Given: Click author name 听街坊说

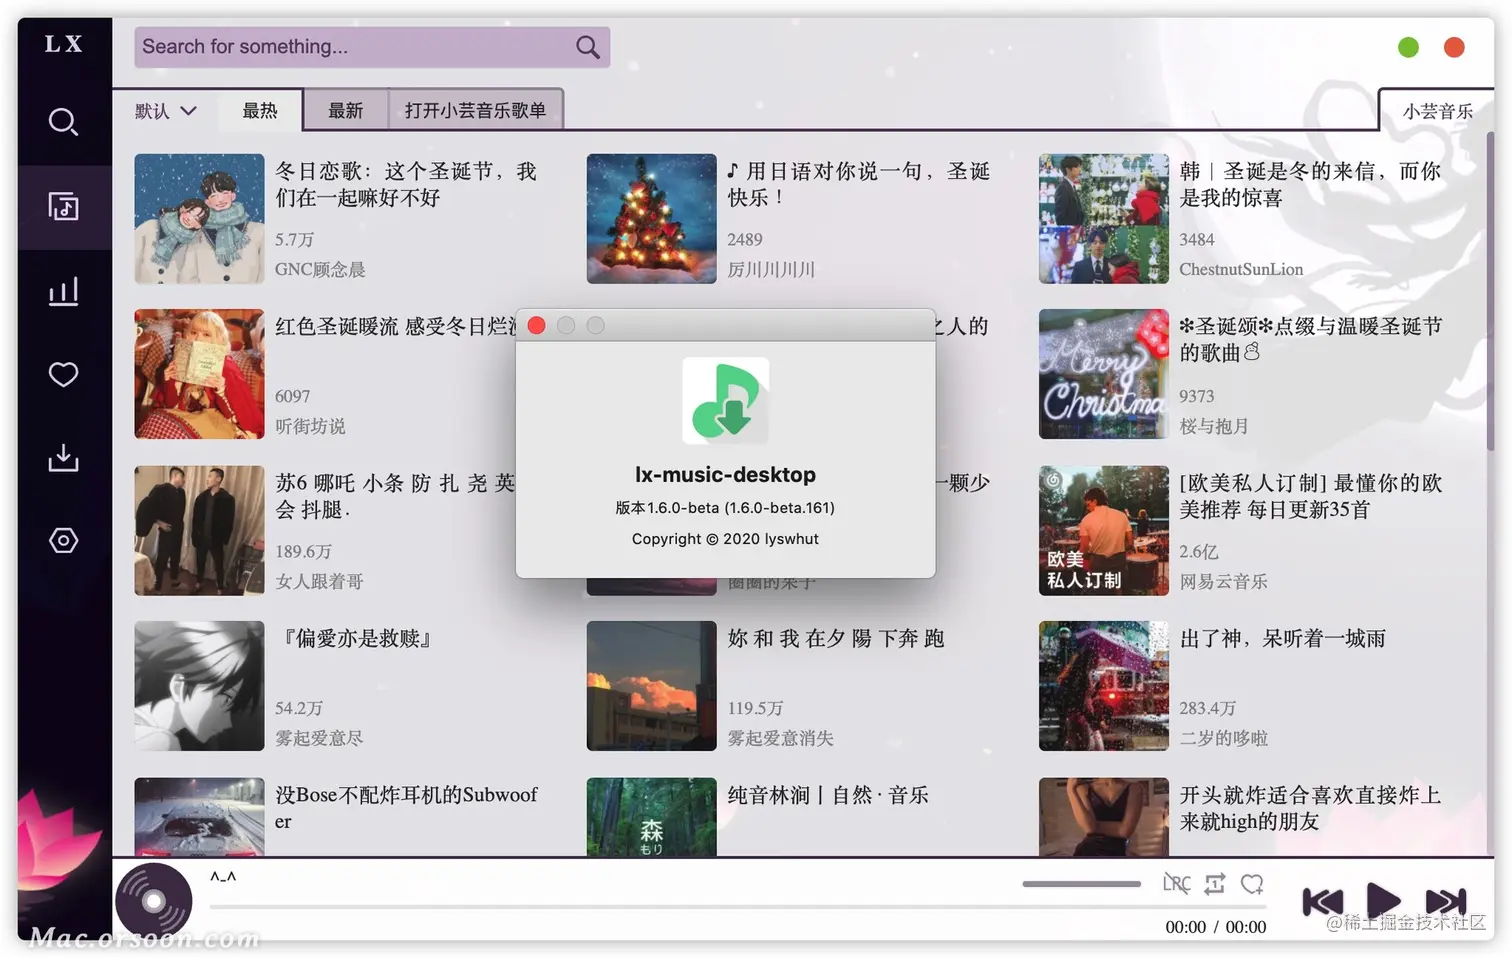Looking at the screenshot, I should tap(310, 426).
